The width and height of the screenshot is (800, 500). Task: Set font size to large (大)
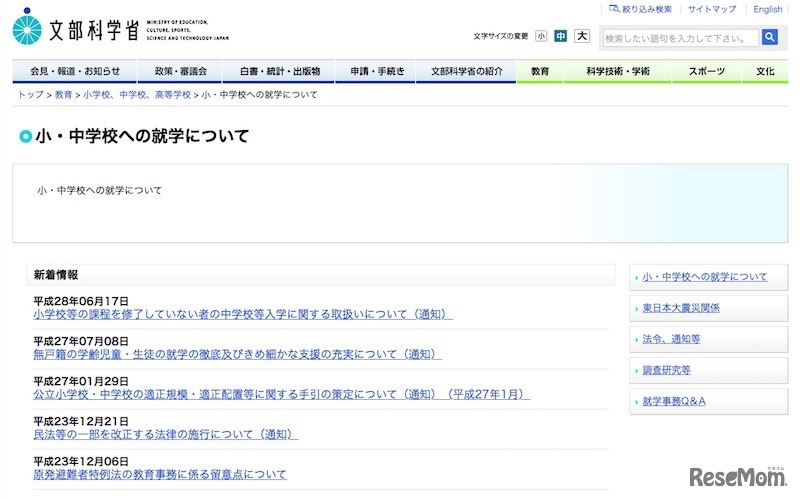pyautogui.click(x=581, y=36)
